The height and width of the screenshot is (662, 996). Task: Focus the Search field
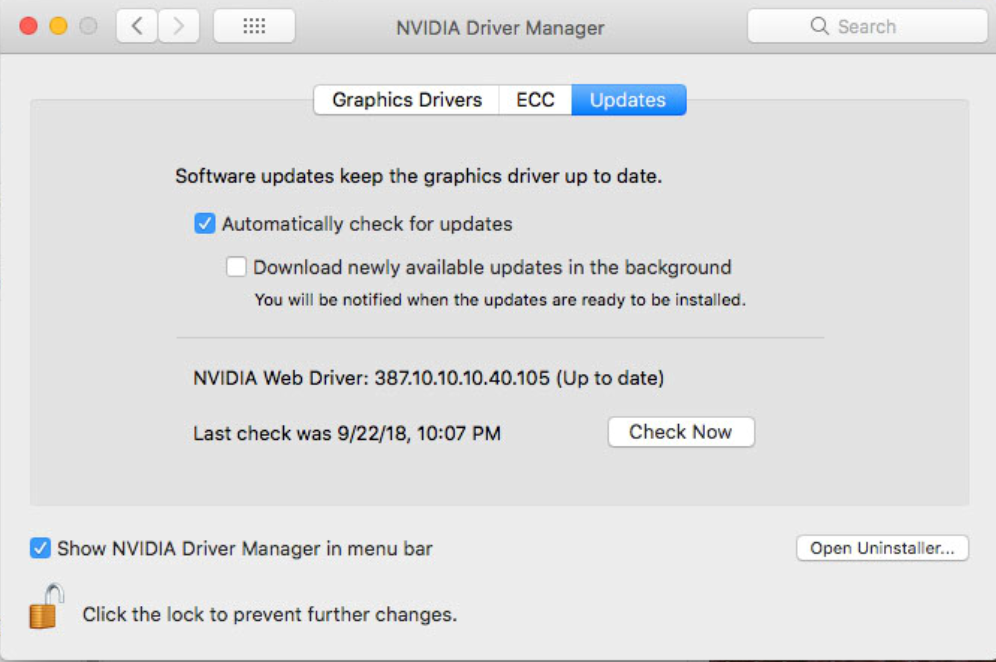pyautogui.click(x=867, y=26)
